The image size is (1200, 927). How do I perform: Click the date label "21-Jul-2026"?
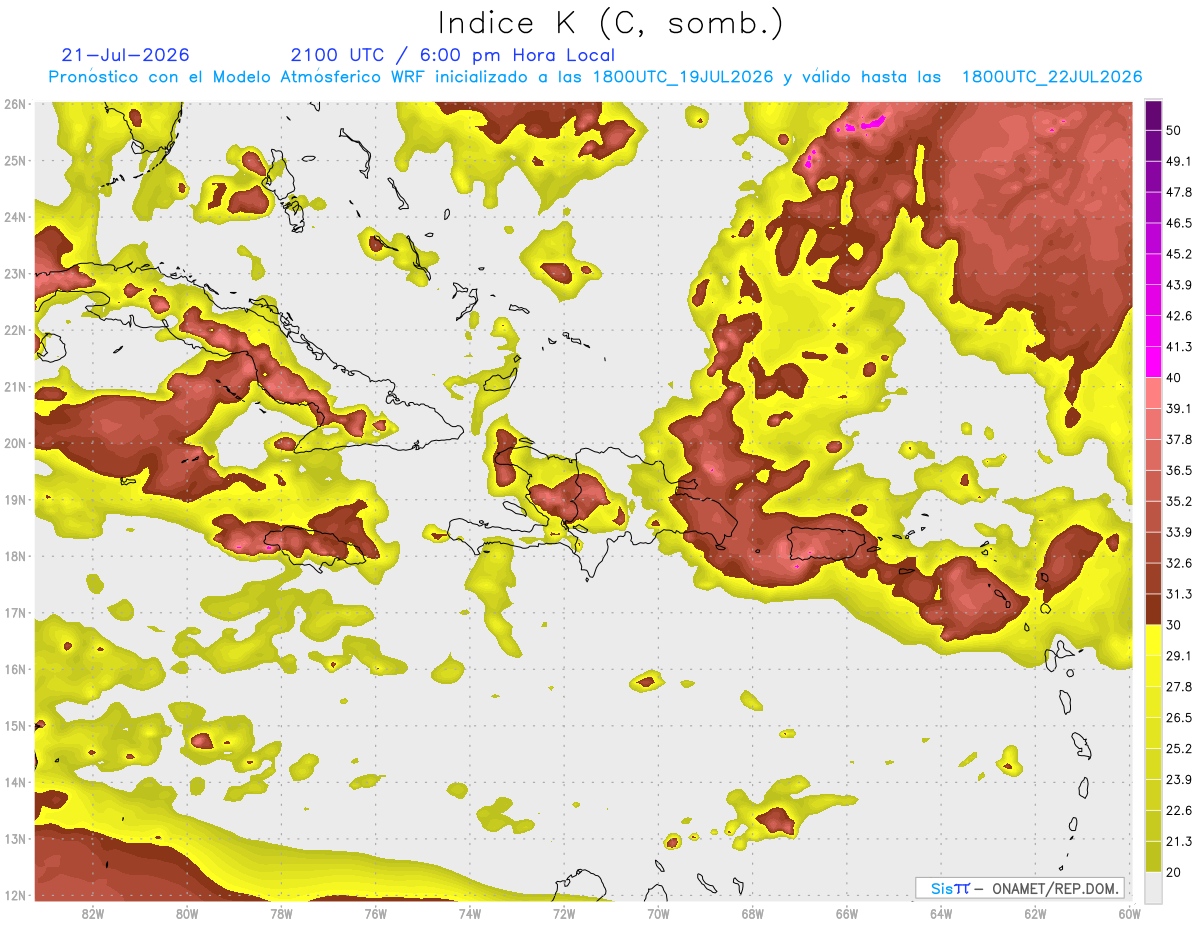(x=125, y=55)
